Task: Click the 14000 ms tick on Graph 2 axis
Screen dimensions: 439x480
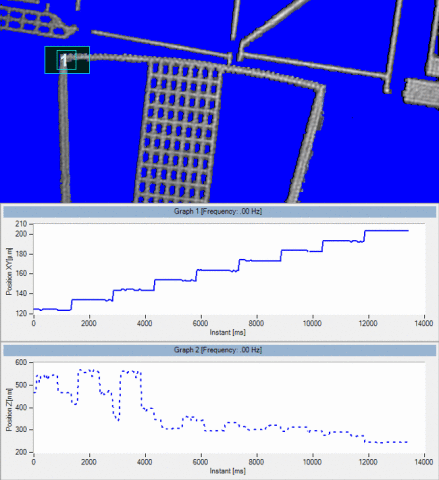Action: click(424, 462)
